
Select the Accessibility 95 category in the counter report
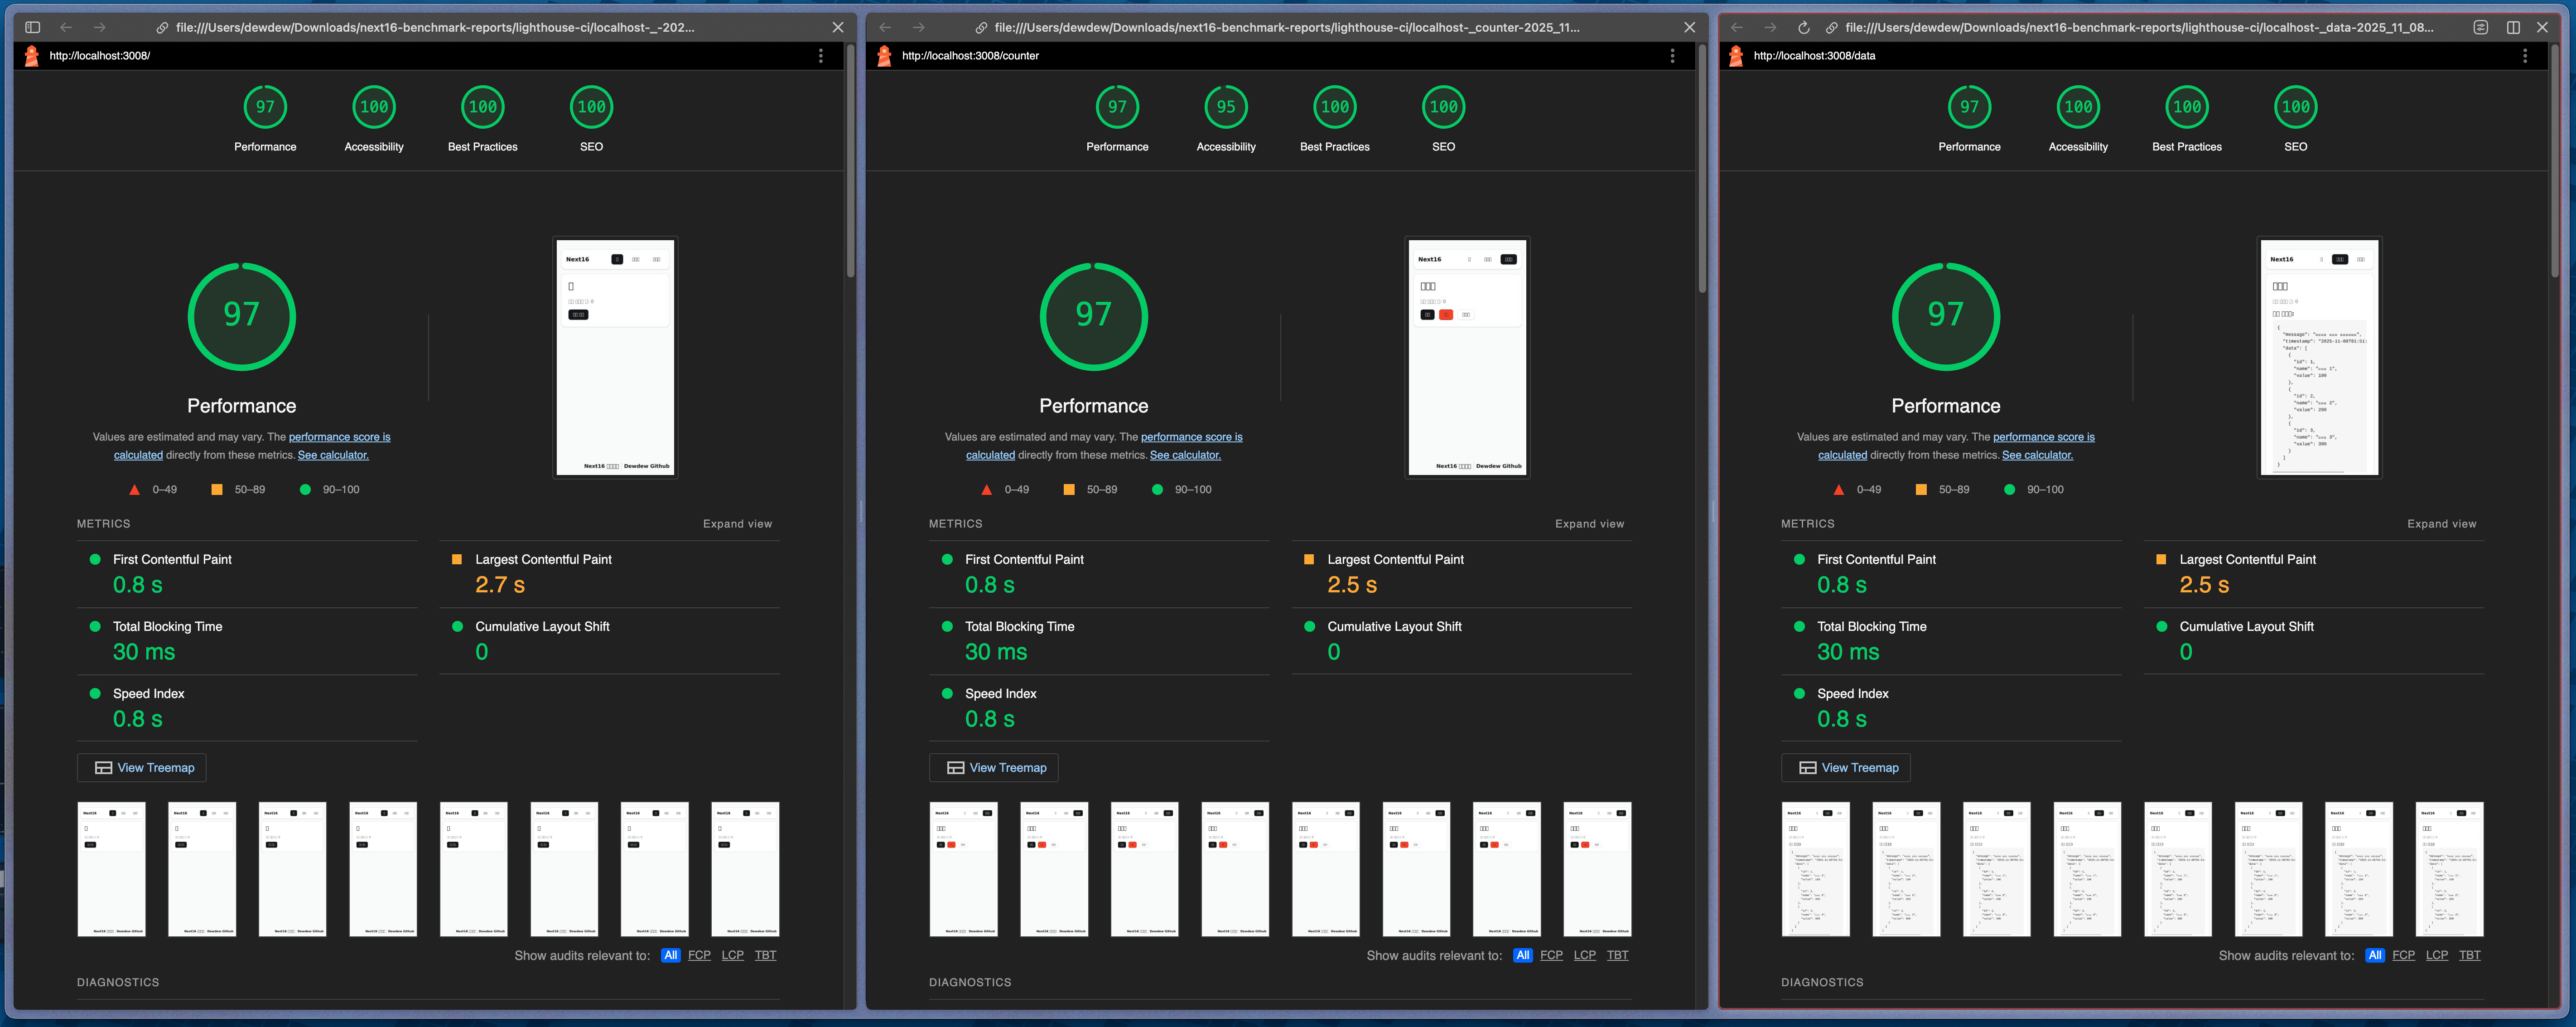click(1225, 118)
